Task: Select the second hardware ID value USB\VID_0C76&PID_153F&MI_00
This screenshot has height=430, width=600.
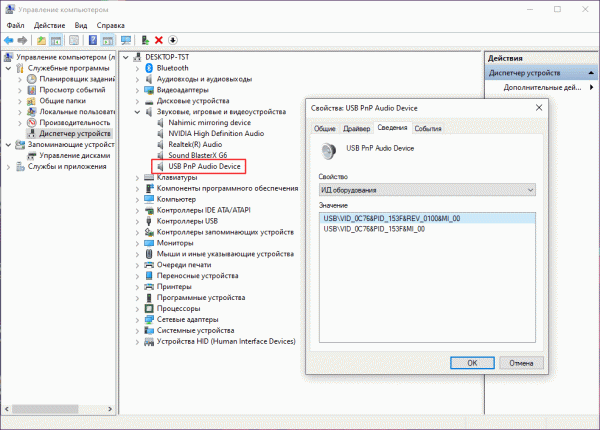Action: [x=374, y=228]
